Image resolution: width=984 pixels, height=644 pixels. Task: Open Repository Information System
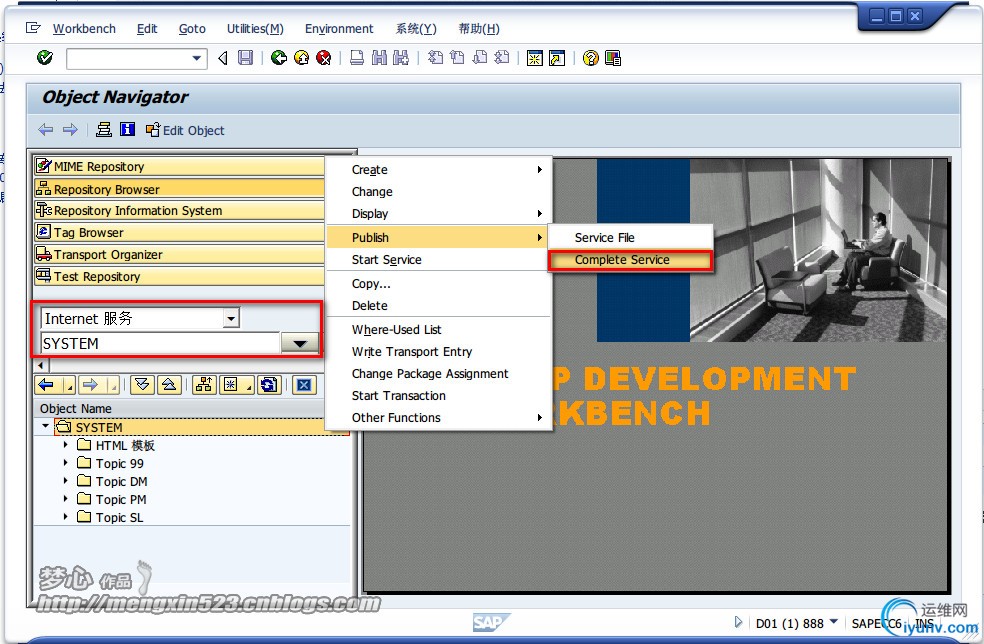pyautogui.click(x=179, y=210)
